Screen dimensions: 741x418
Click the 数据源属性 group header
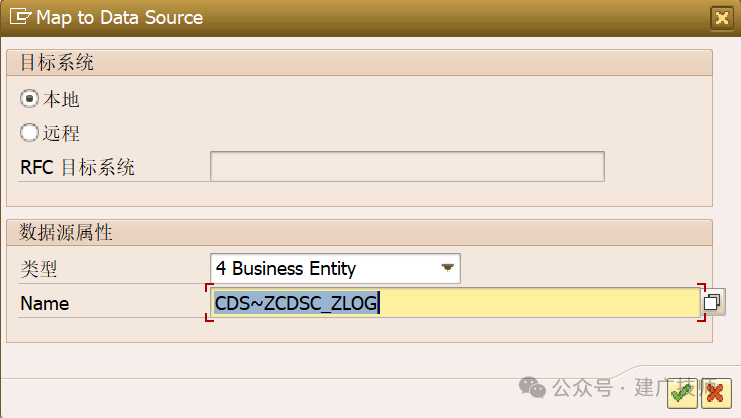point(359,232)
